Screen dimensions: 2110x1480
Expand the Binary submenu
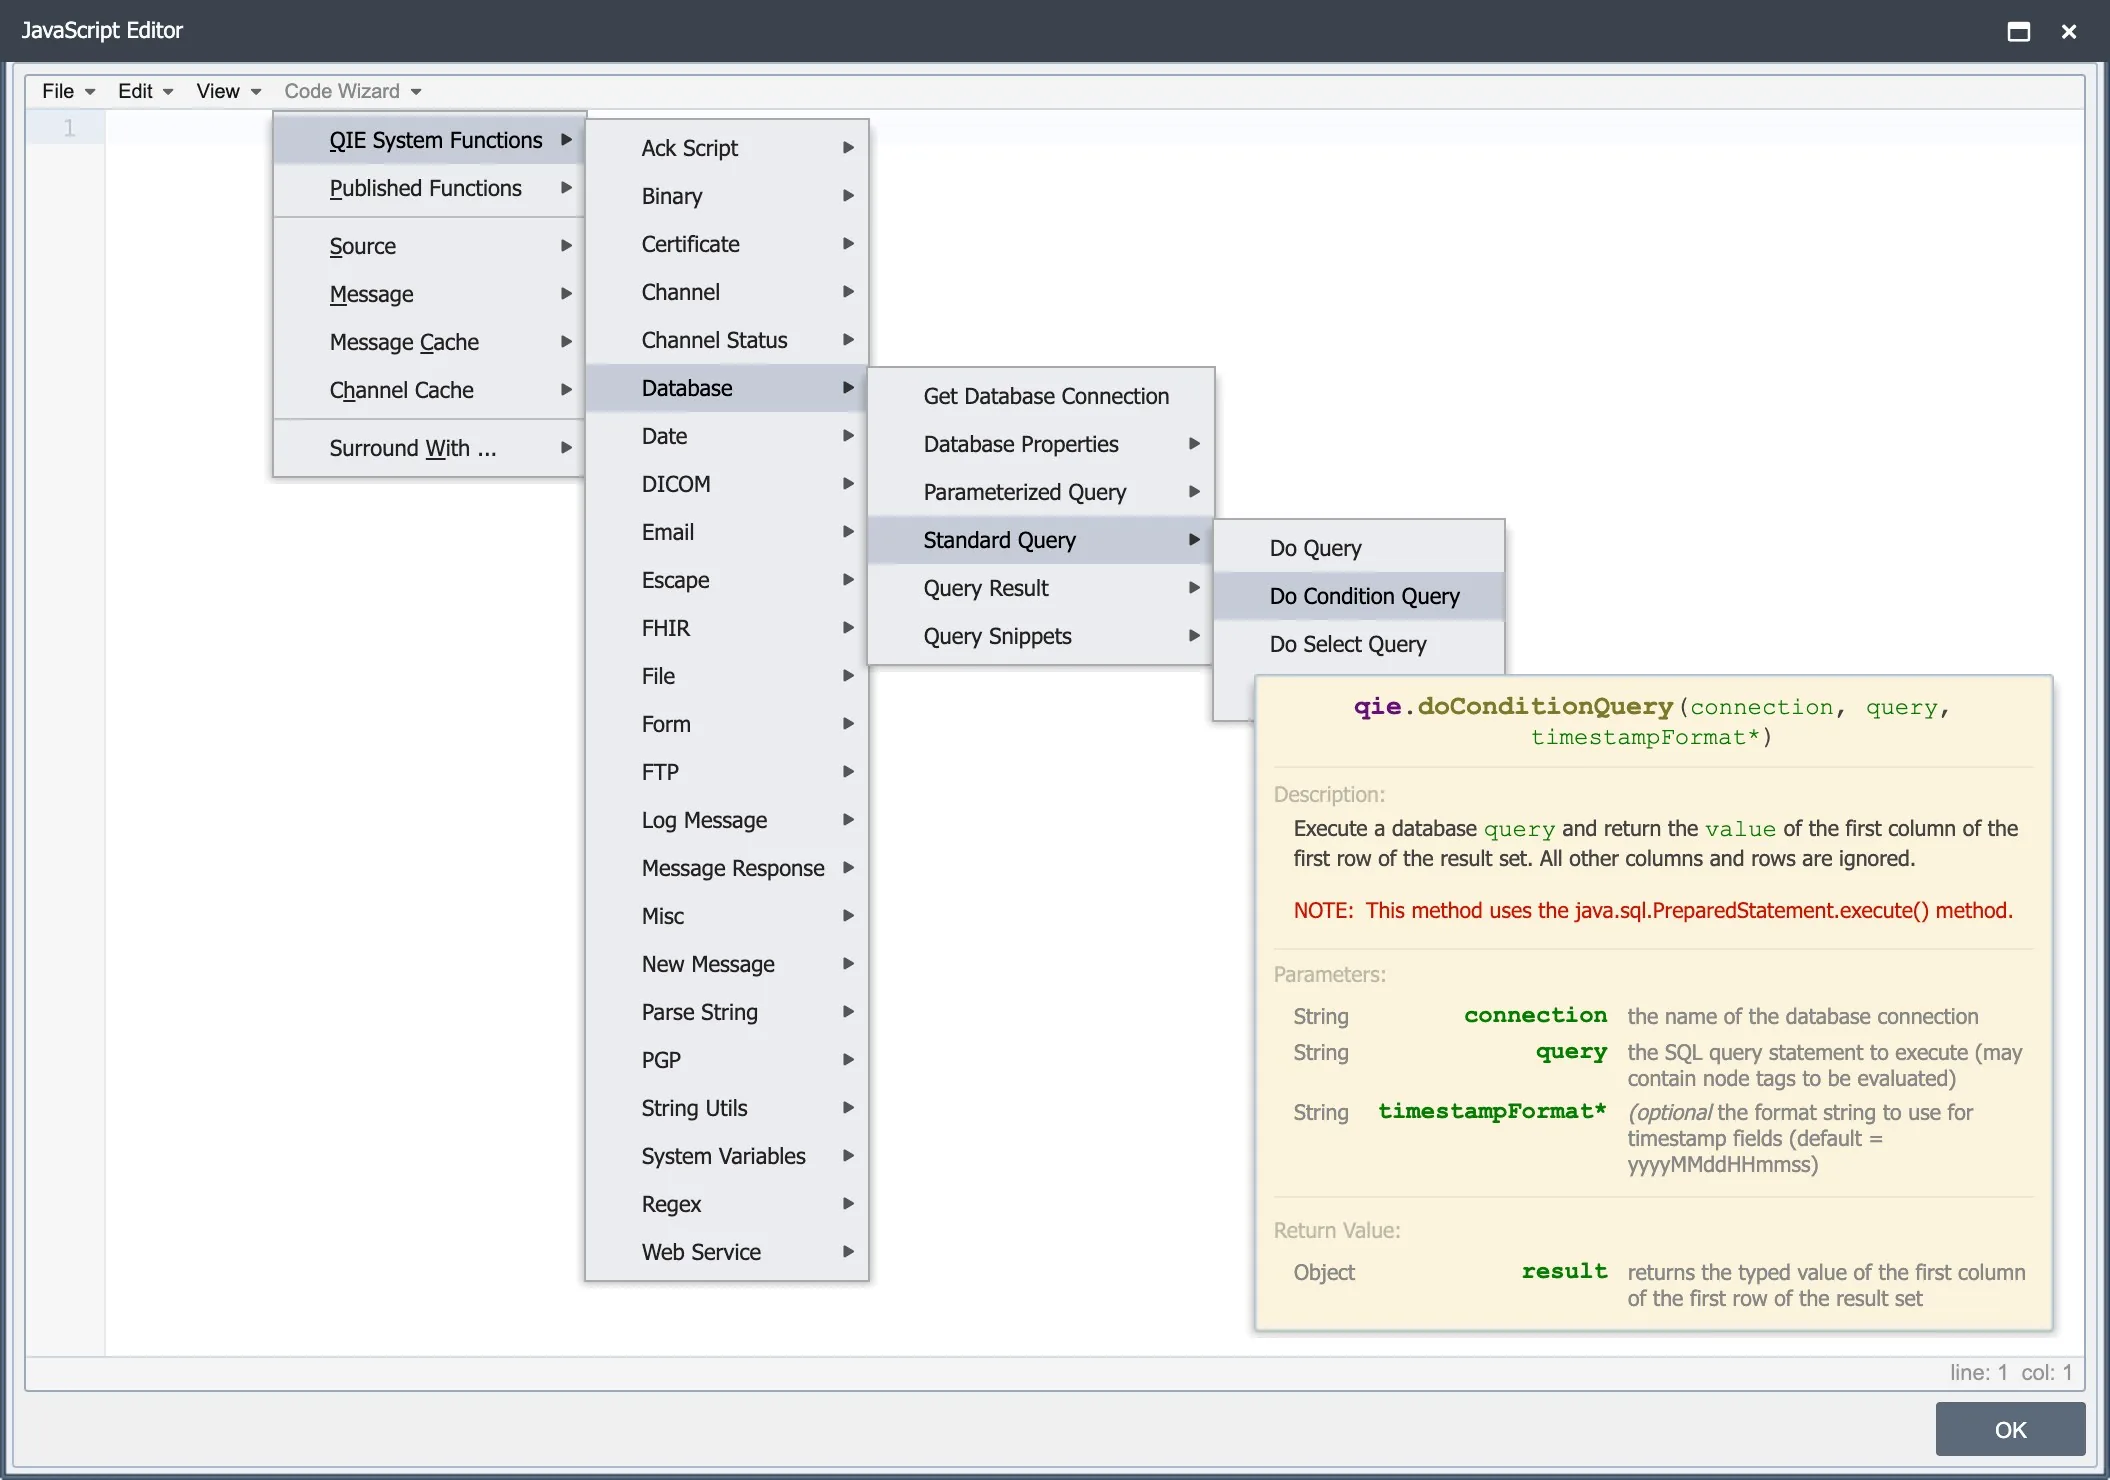click(x=727, y=196)
